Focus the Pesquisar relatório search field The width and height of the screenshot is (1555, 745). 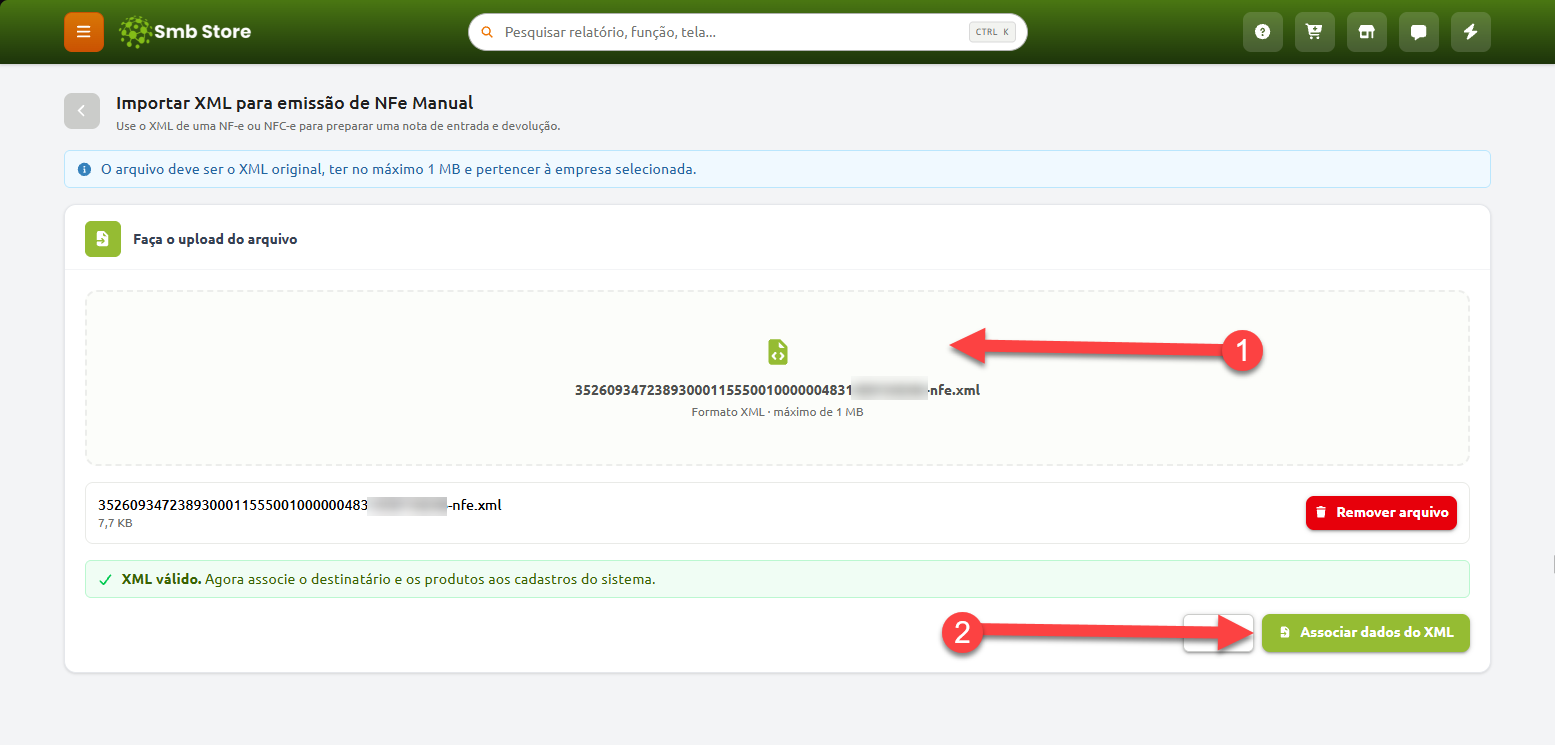pyautogui.click(x=747, y=32)
